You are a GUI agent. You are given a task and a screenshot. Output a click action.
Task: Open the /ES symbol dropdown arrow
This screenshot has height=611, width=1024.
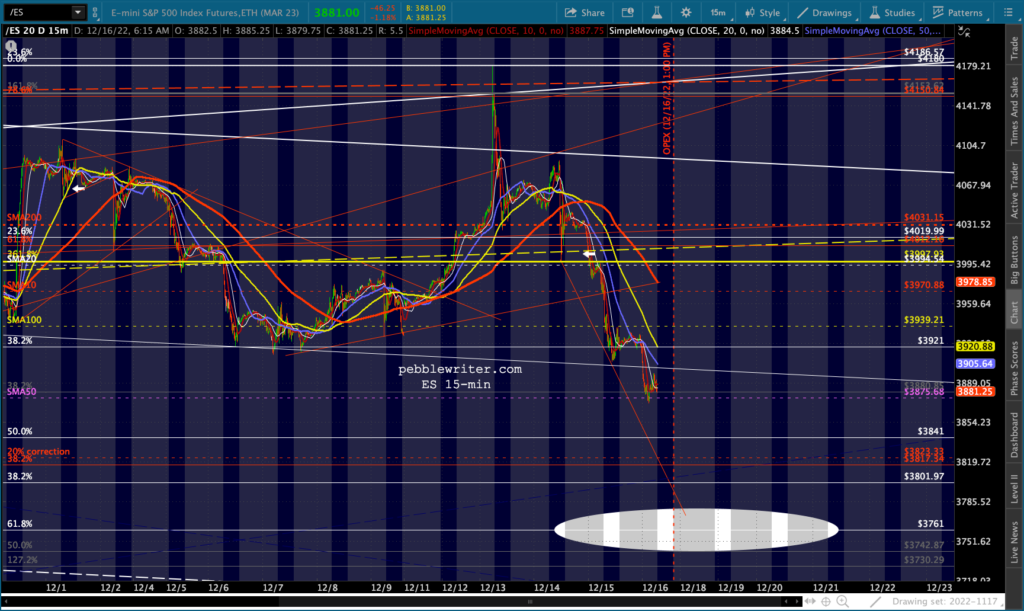tap(78, 13)
